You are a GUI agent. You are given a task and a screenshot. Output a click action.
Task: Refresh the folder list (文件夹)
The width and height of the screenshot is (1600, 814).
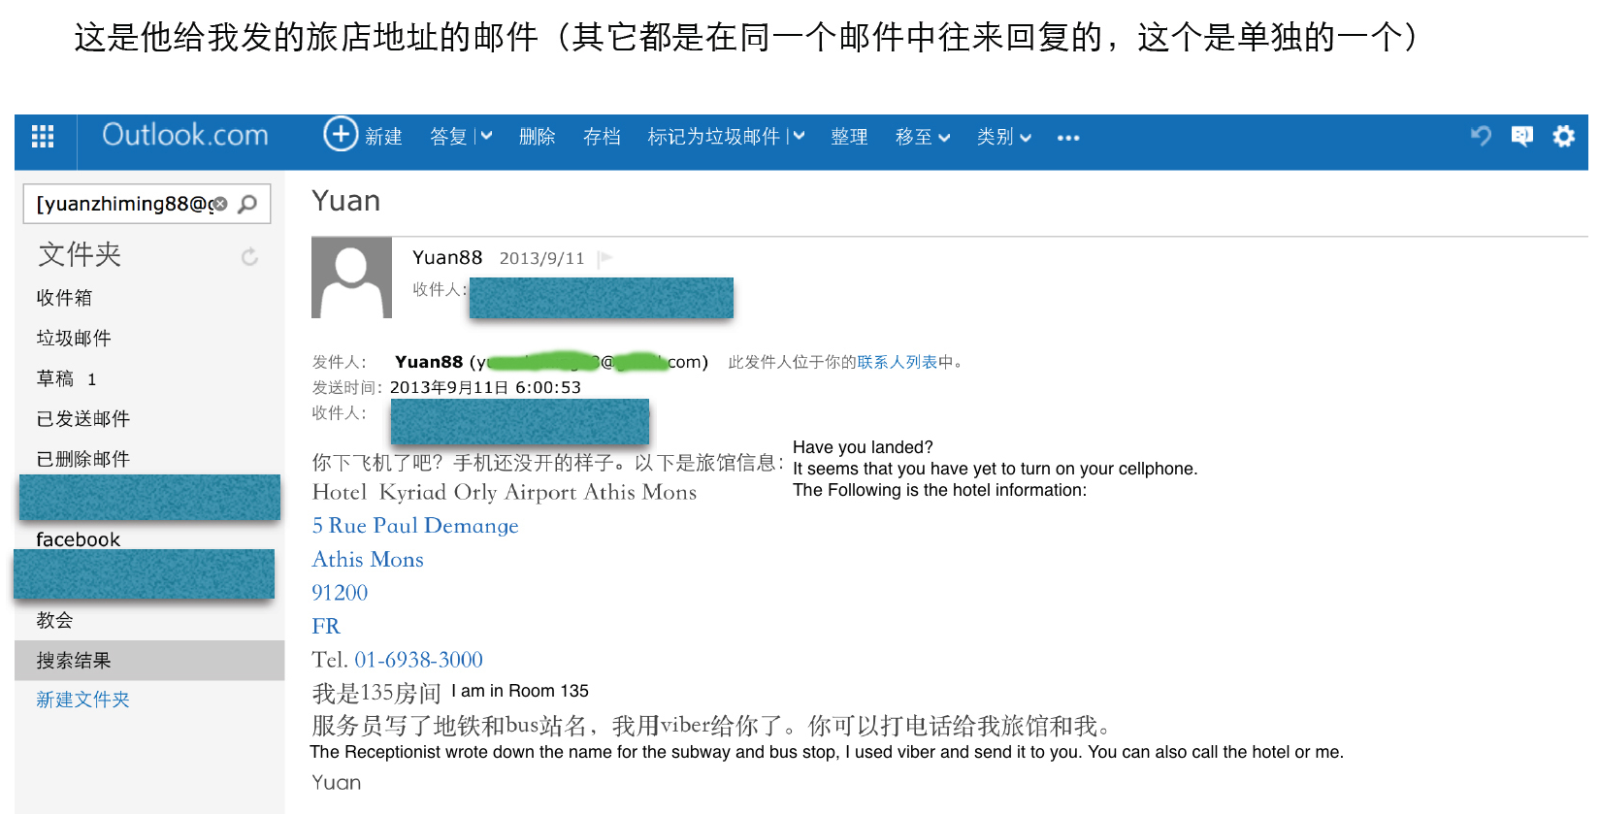tap(249, 257)
